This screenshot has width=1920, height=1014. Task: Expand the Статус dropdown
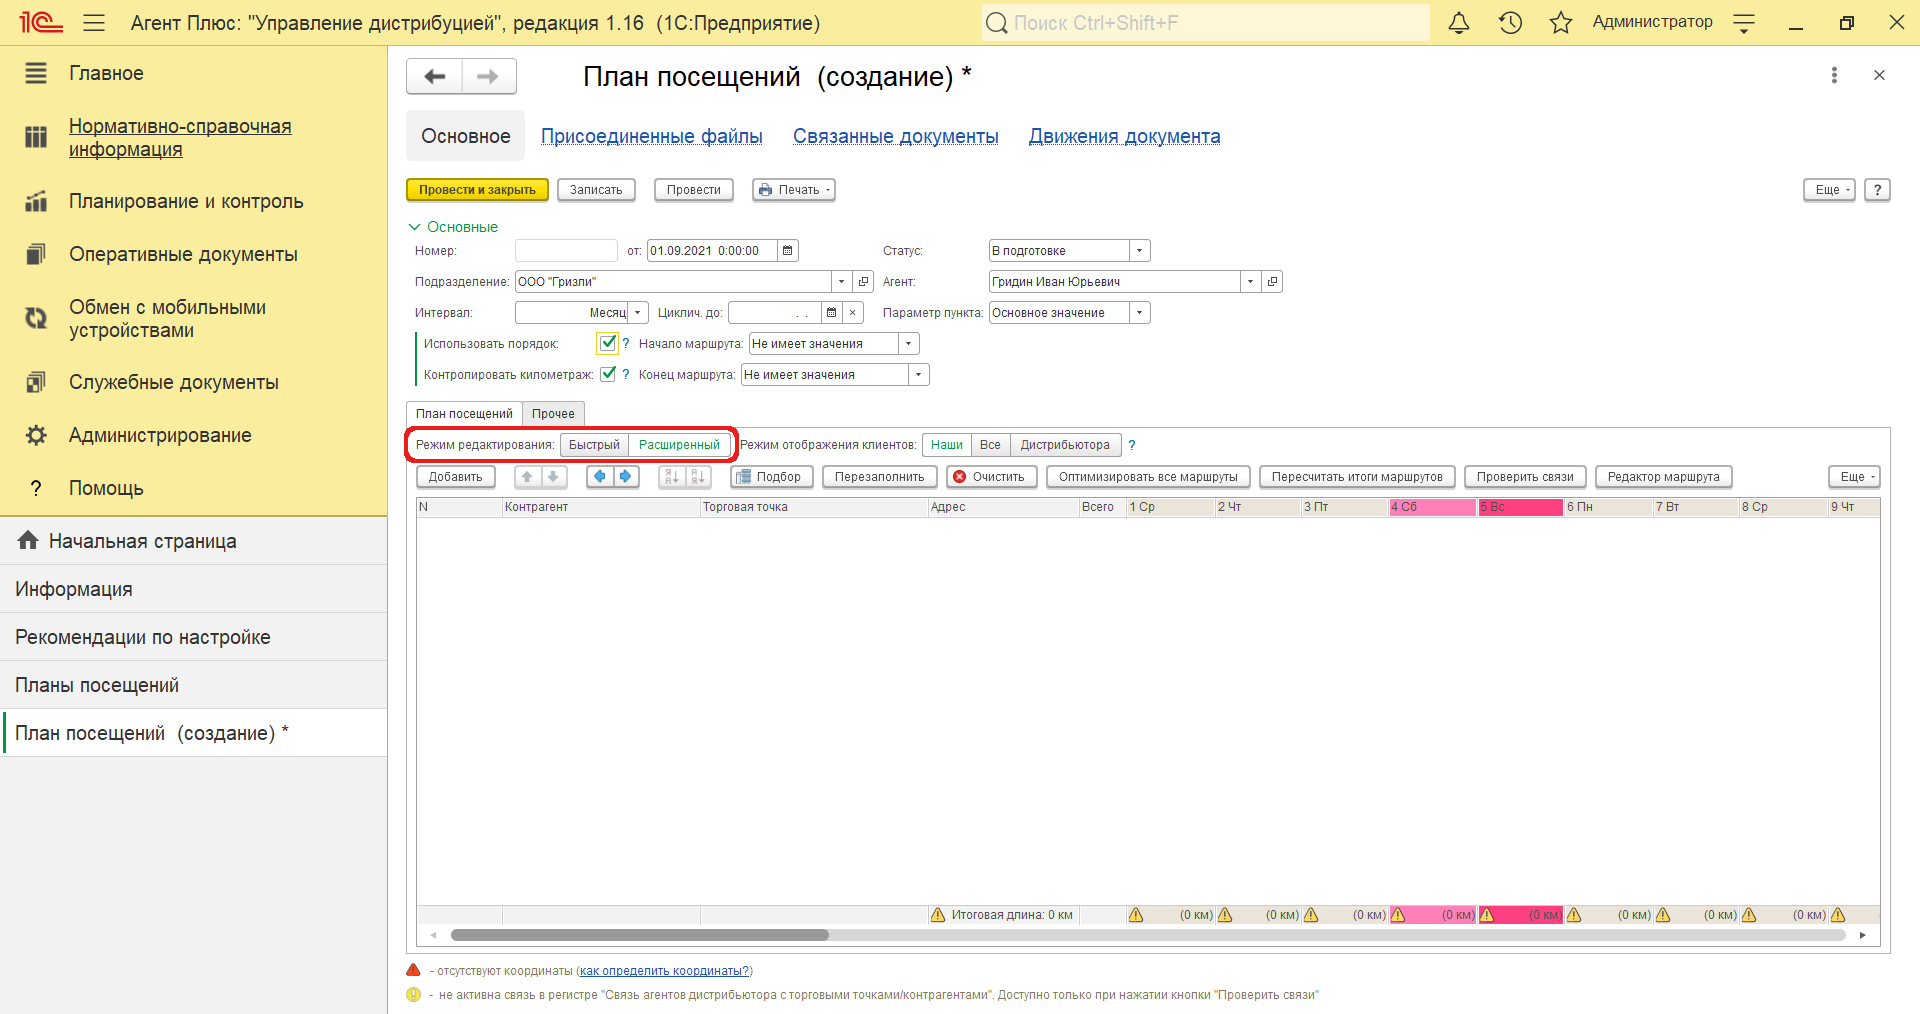1139,251
